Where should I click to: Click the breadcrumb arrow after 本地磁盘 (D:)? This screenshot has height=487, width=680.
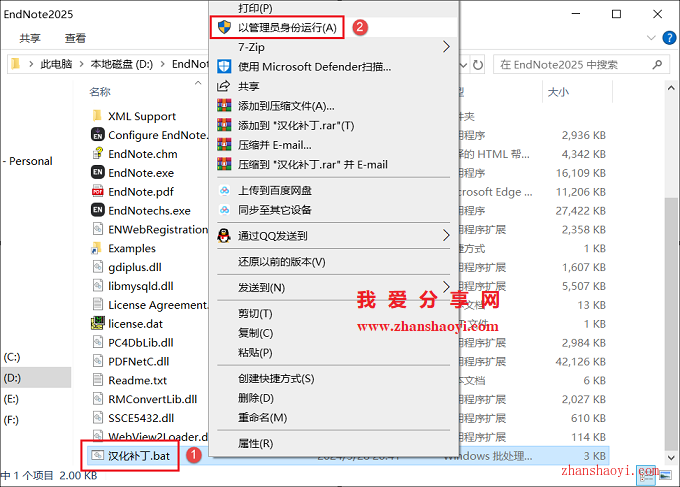(163, 64)
